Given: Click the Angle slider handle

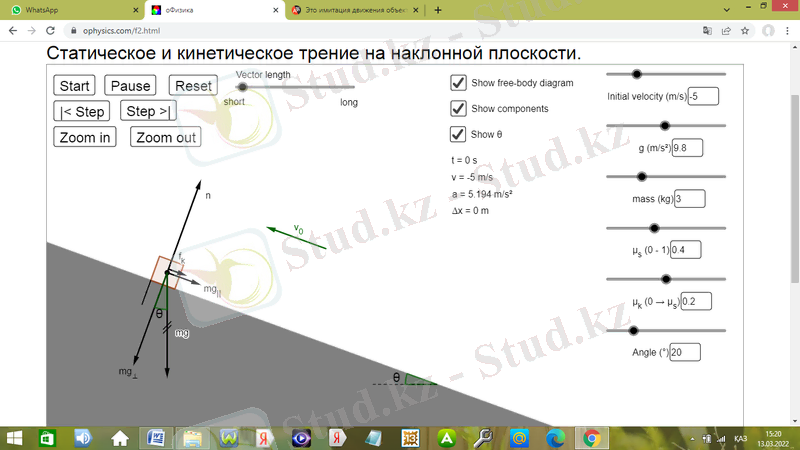Looking at the screenshot, I should tap(633, 331).
